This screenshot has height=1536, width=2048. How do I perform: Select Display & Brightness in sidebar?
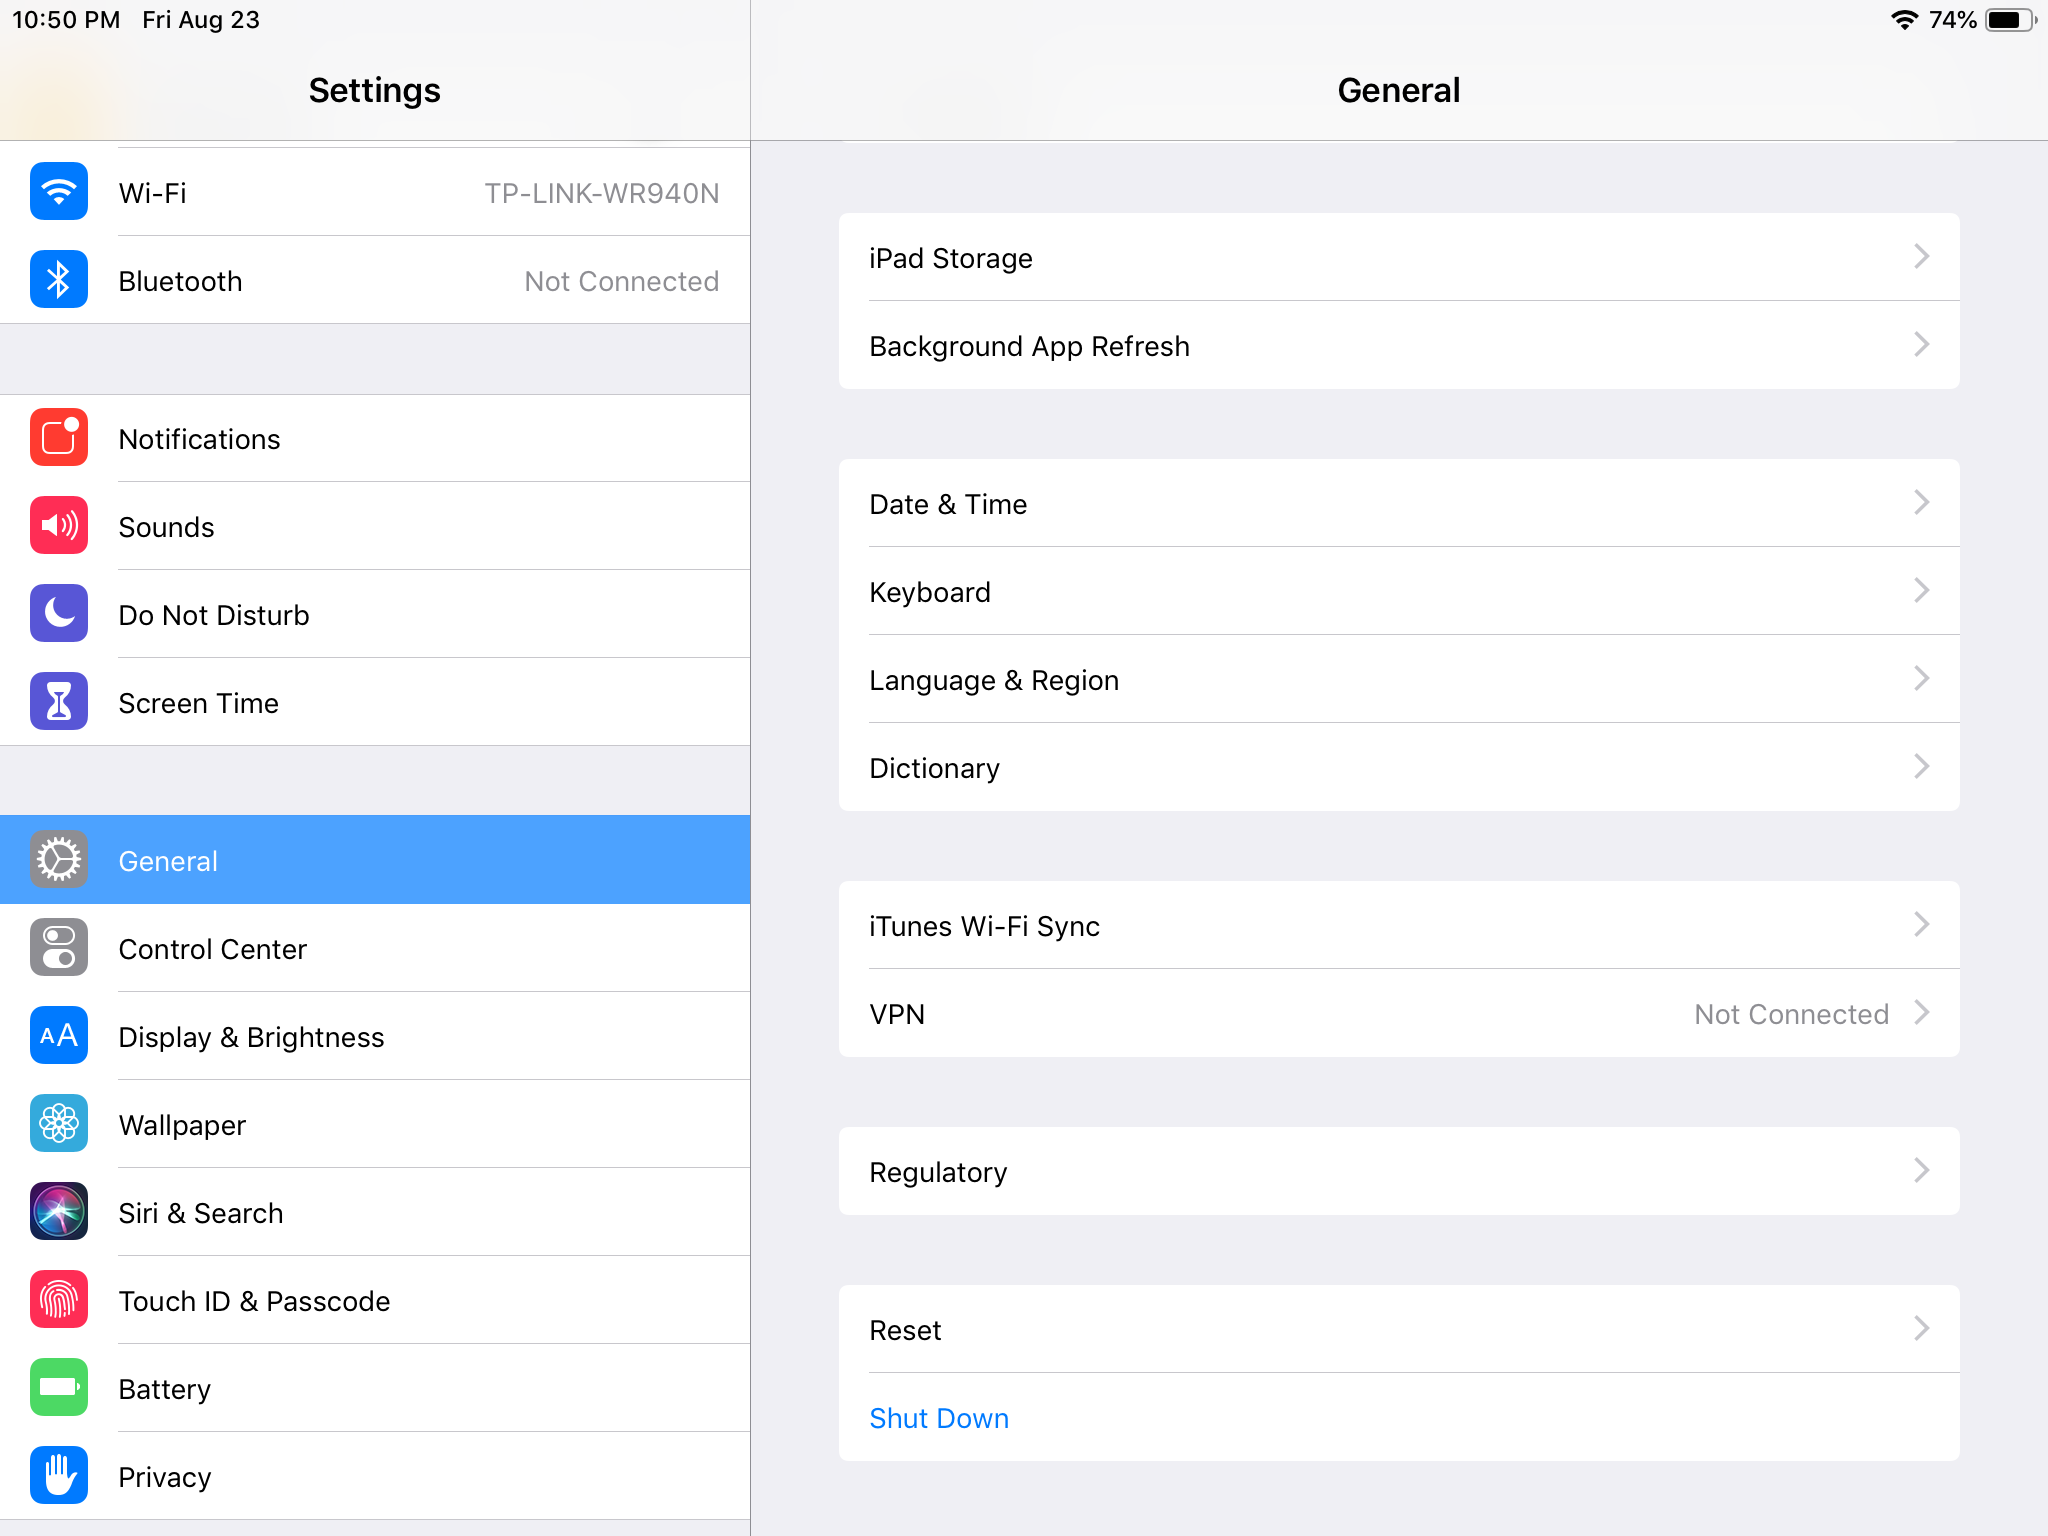[251, 1037]
